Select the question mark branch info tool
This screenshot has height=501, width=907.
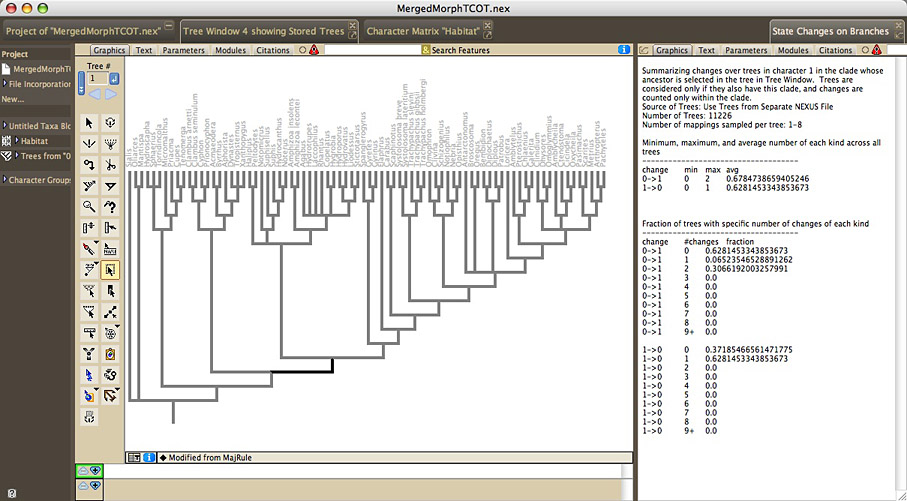110,207
